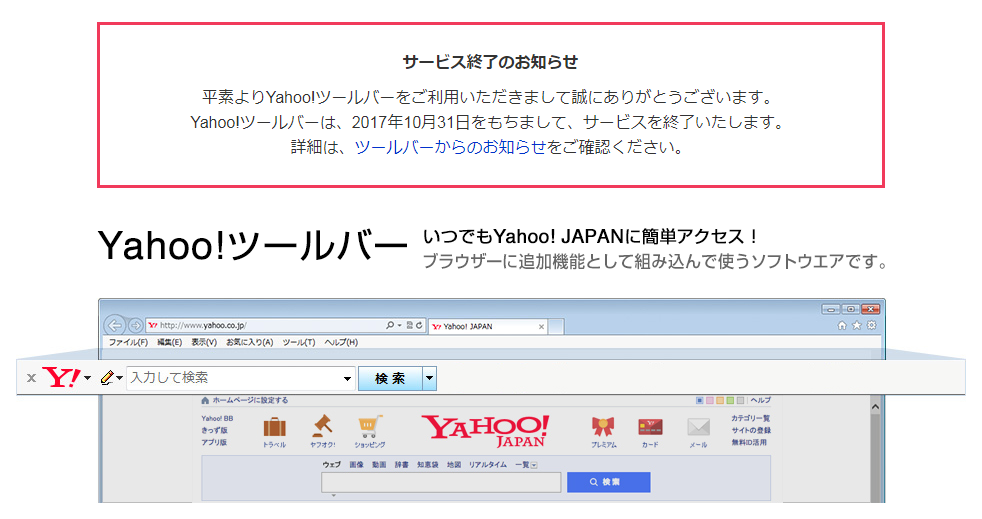The height and width of the screenshot is (519, 982).
Task: Open the 編集(E) menu
Action: [169, 342]
